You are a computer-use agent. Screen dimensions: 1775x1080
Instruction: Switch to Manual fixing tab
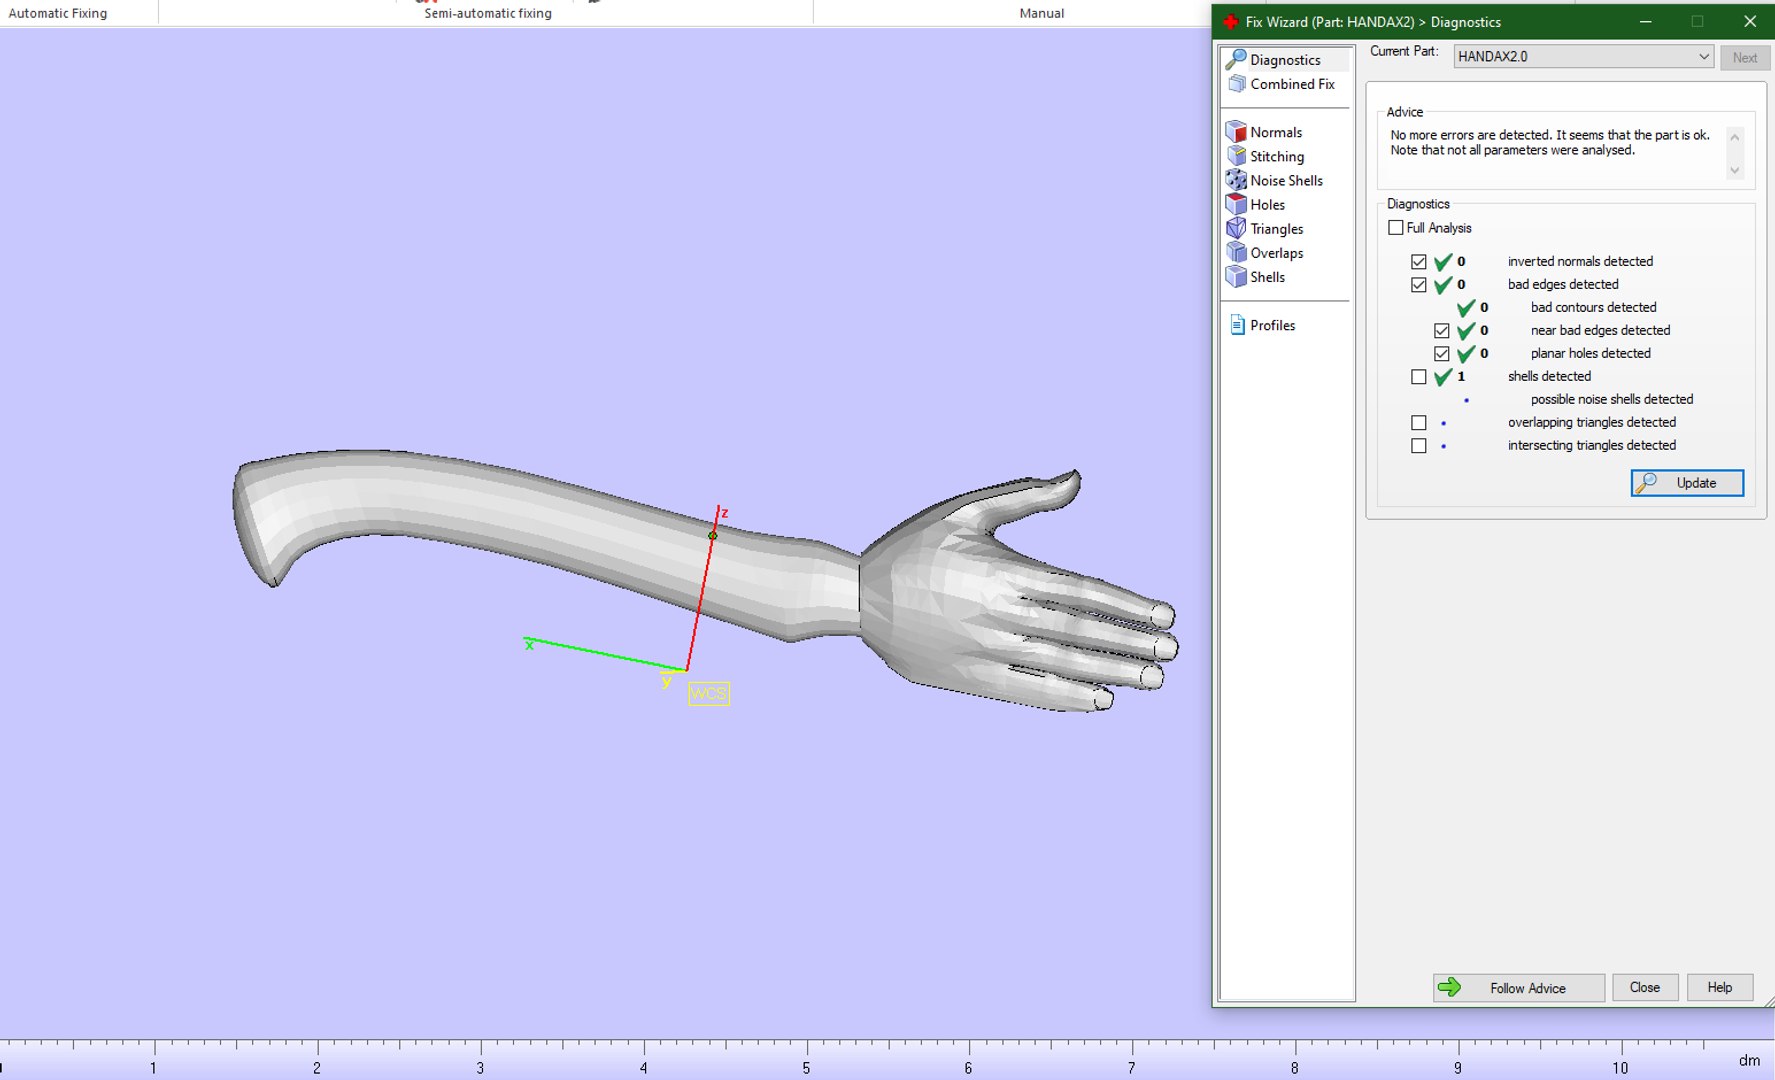1041,13
